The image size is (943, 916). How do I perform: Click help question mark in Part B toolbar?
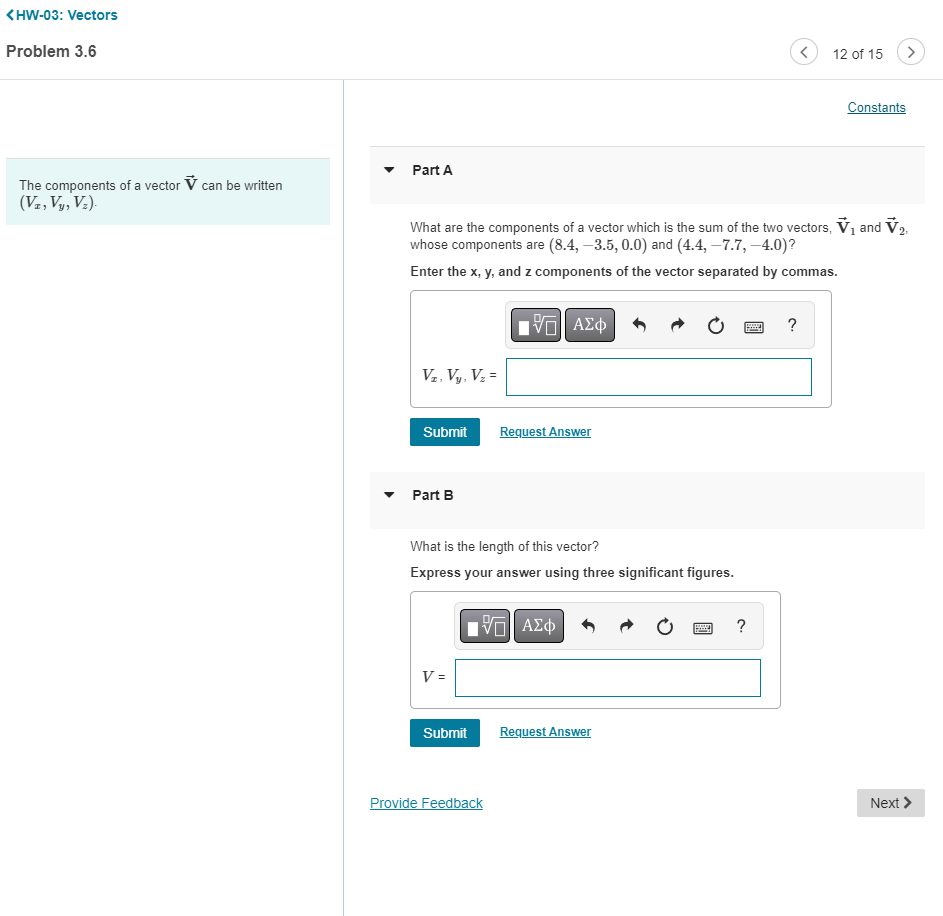coord(741,626)
